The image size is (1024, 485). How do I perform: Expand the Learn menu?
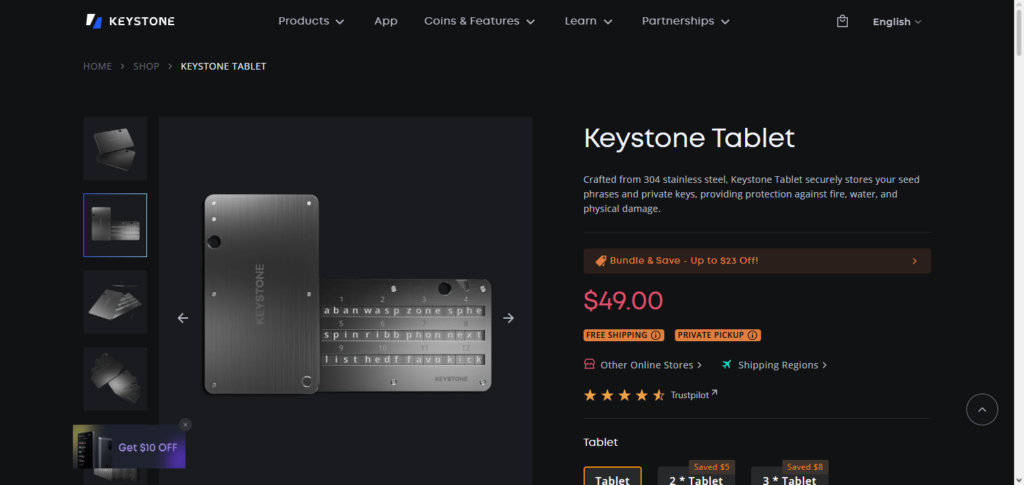pyautogui.click(x=588, y=21)
